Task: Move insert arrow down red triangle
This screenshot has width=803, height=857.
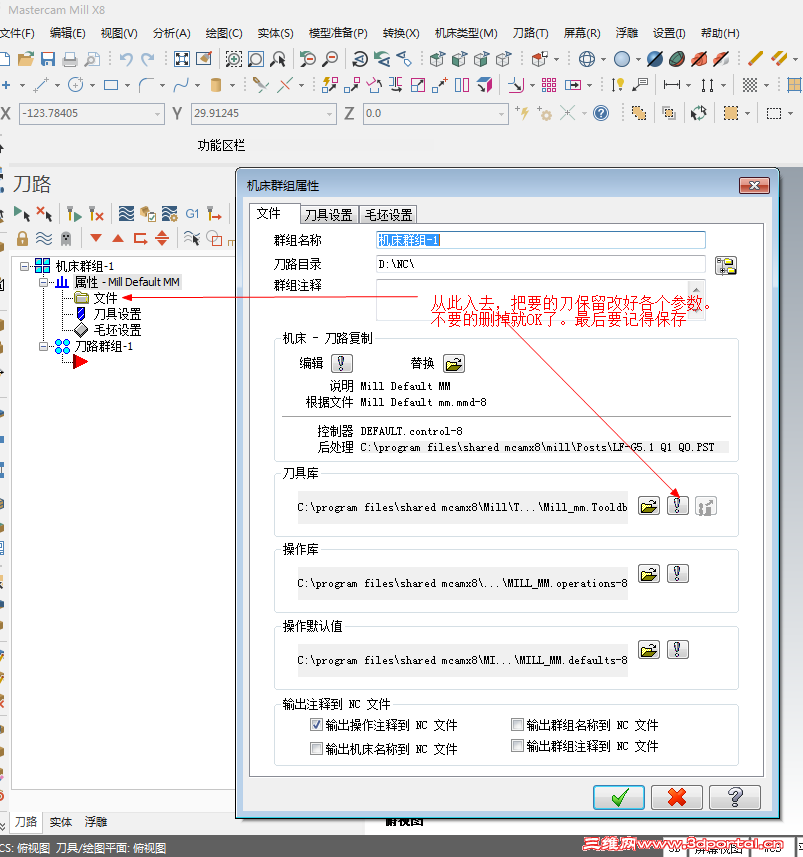Action: pyautogui.click(x=96, y=238)
